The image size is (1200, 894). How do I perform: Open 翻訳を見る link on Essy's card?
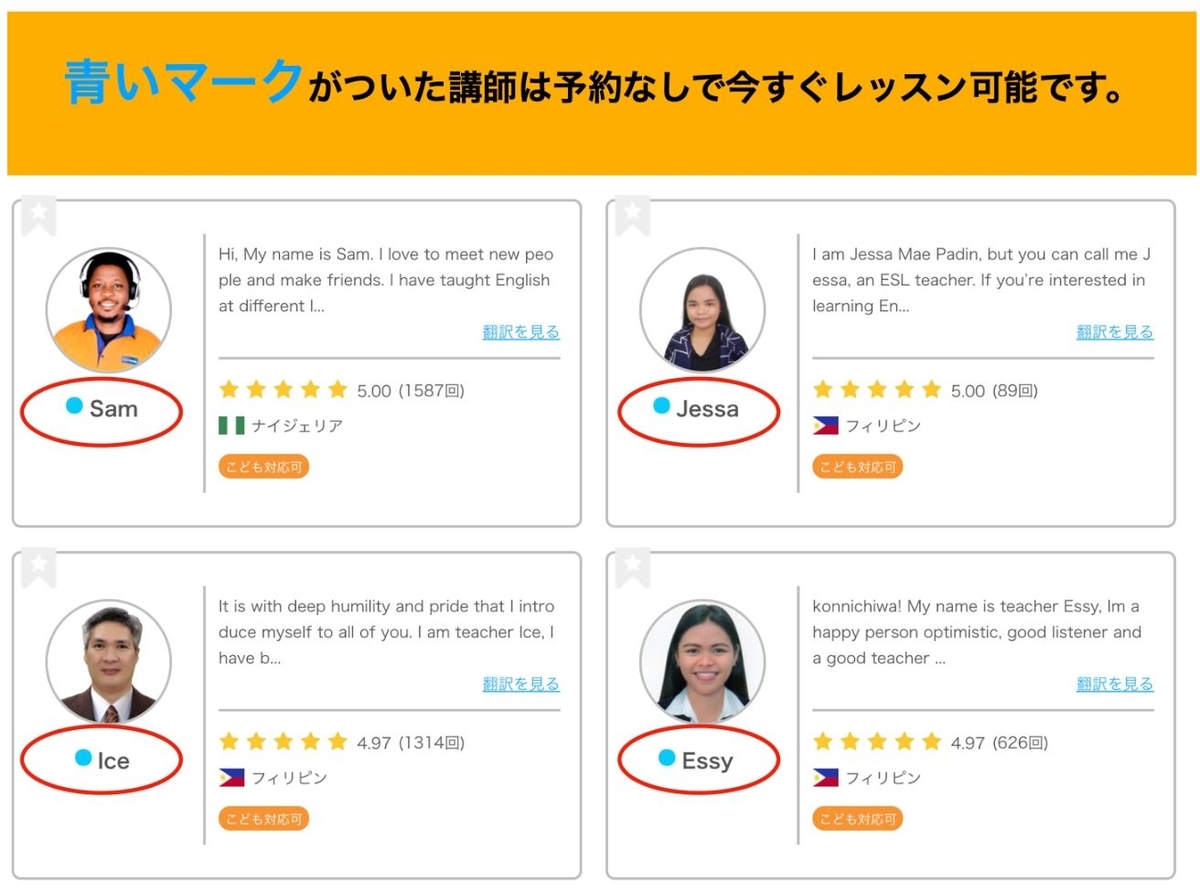tap(1114, 684)
